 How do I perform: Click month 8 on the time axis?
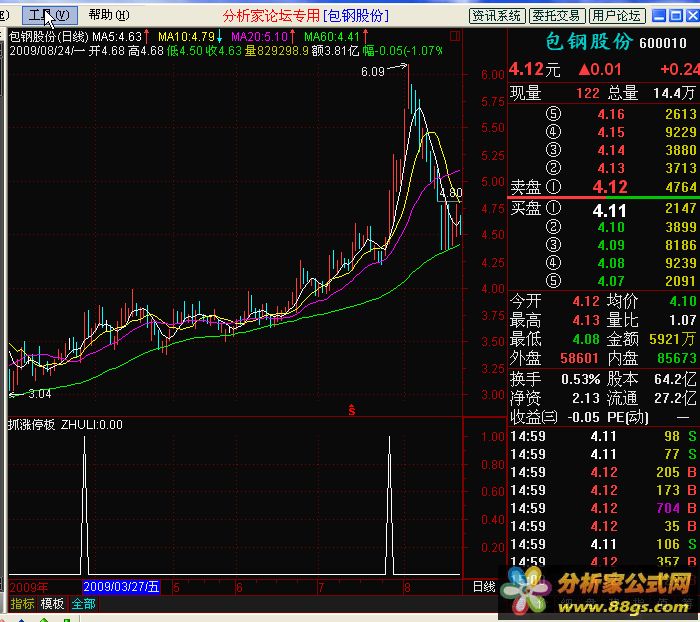click(406, 587)
